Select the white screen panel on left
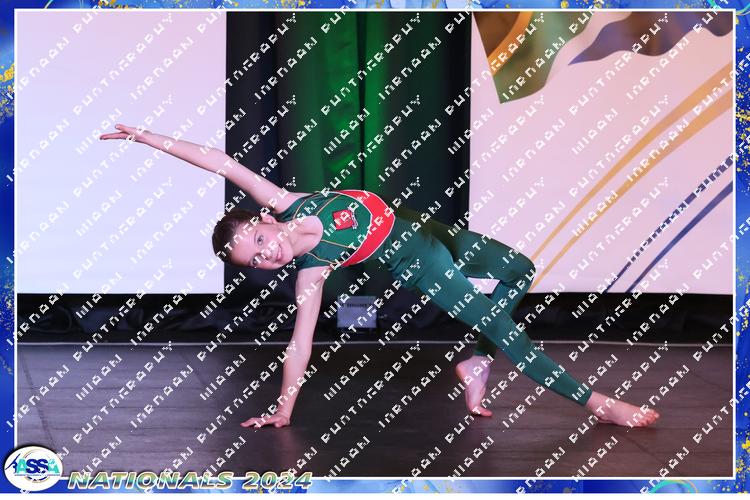The image size is (750, 500). coord(110,220)
